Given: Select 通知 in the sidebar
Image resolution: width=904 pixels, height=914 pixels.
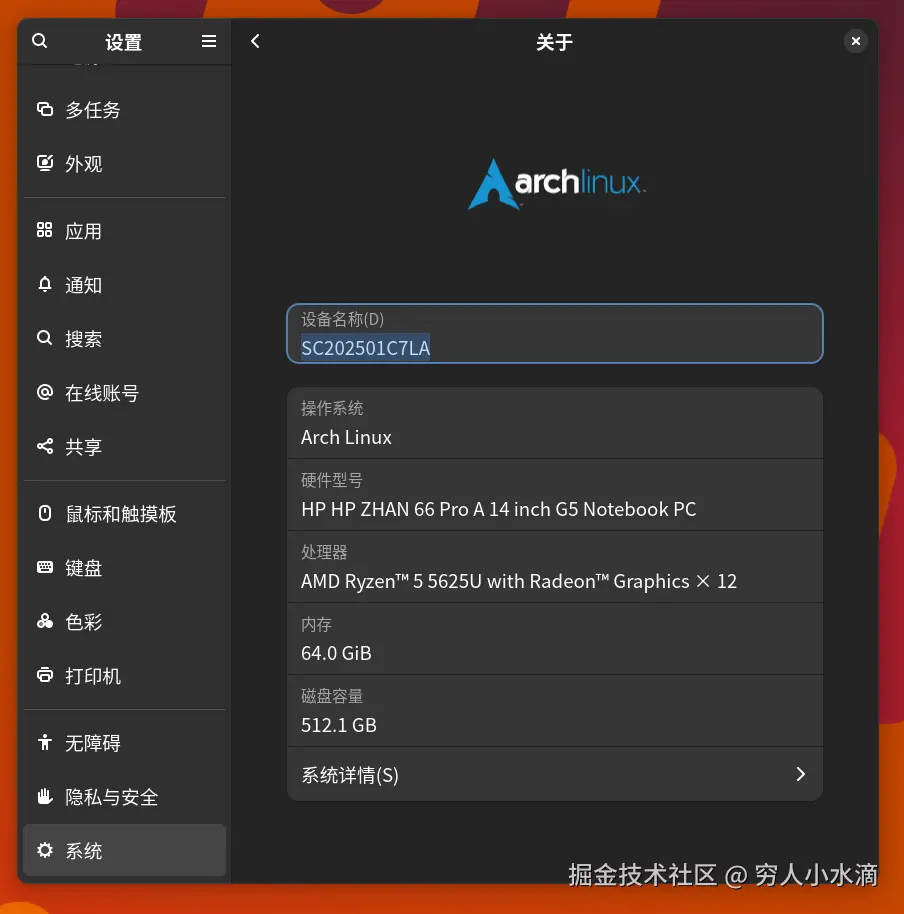Looking at the screenshot, I should pos(124,284).
